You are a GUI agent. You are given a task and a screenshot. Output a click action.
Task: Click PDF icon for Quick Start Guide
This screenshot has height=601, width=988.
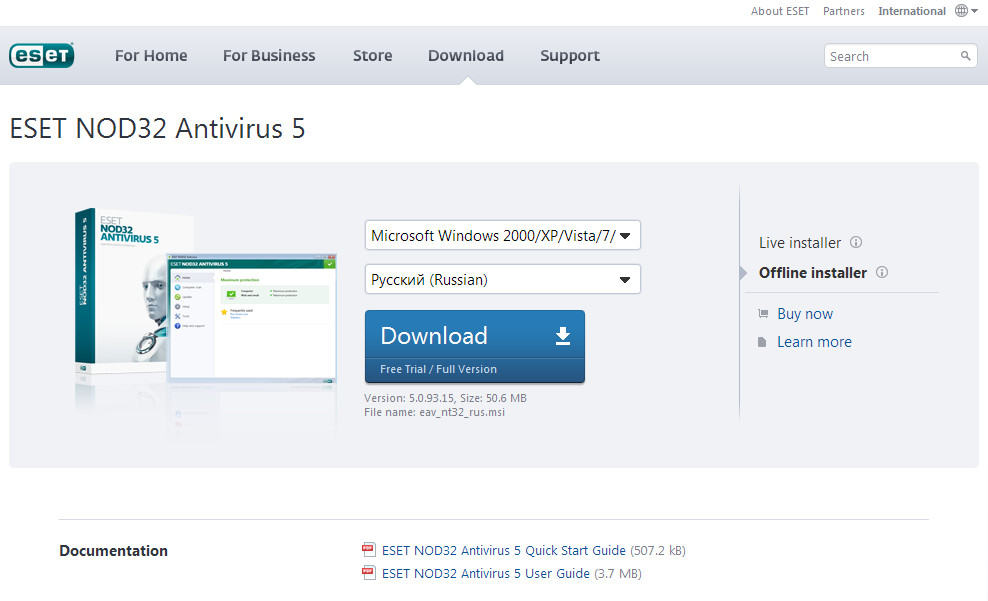[369, 549]
